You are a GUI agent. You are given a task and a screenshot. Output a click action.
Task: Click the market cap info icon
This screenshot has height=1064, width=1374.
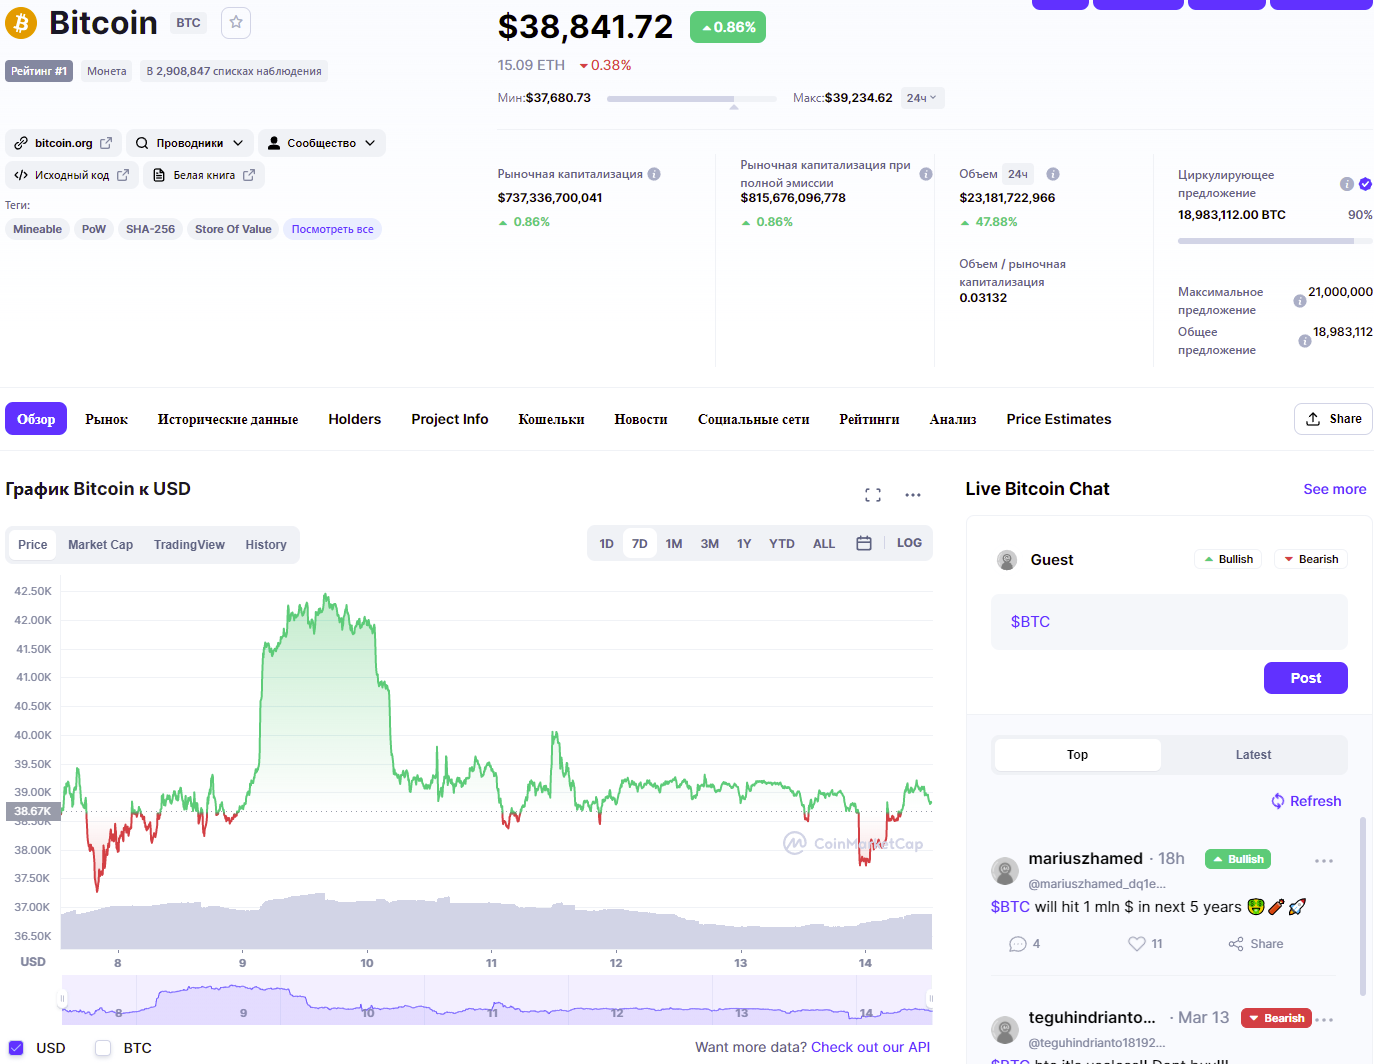[654, 174]
